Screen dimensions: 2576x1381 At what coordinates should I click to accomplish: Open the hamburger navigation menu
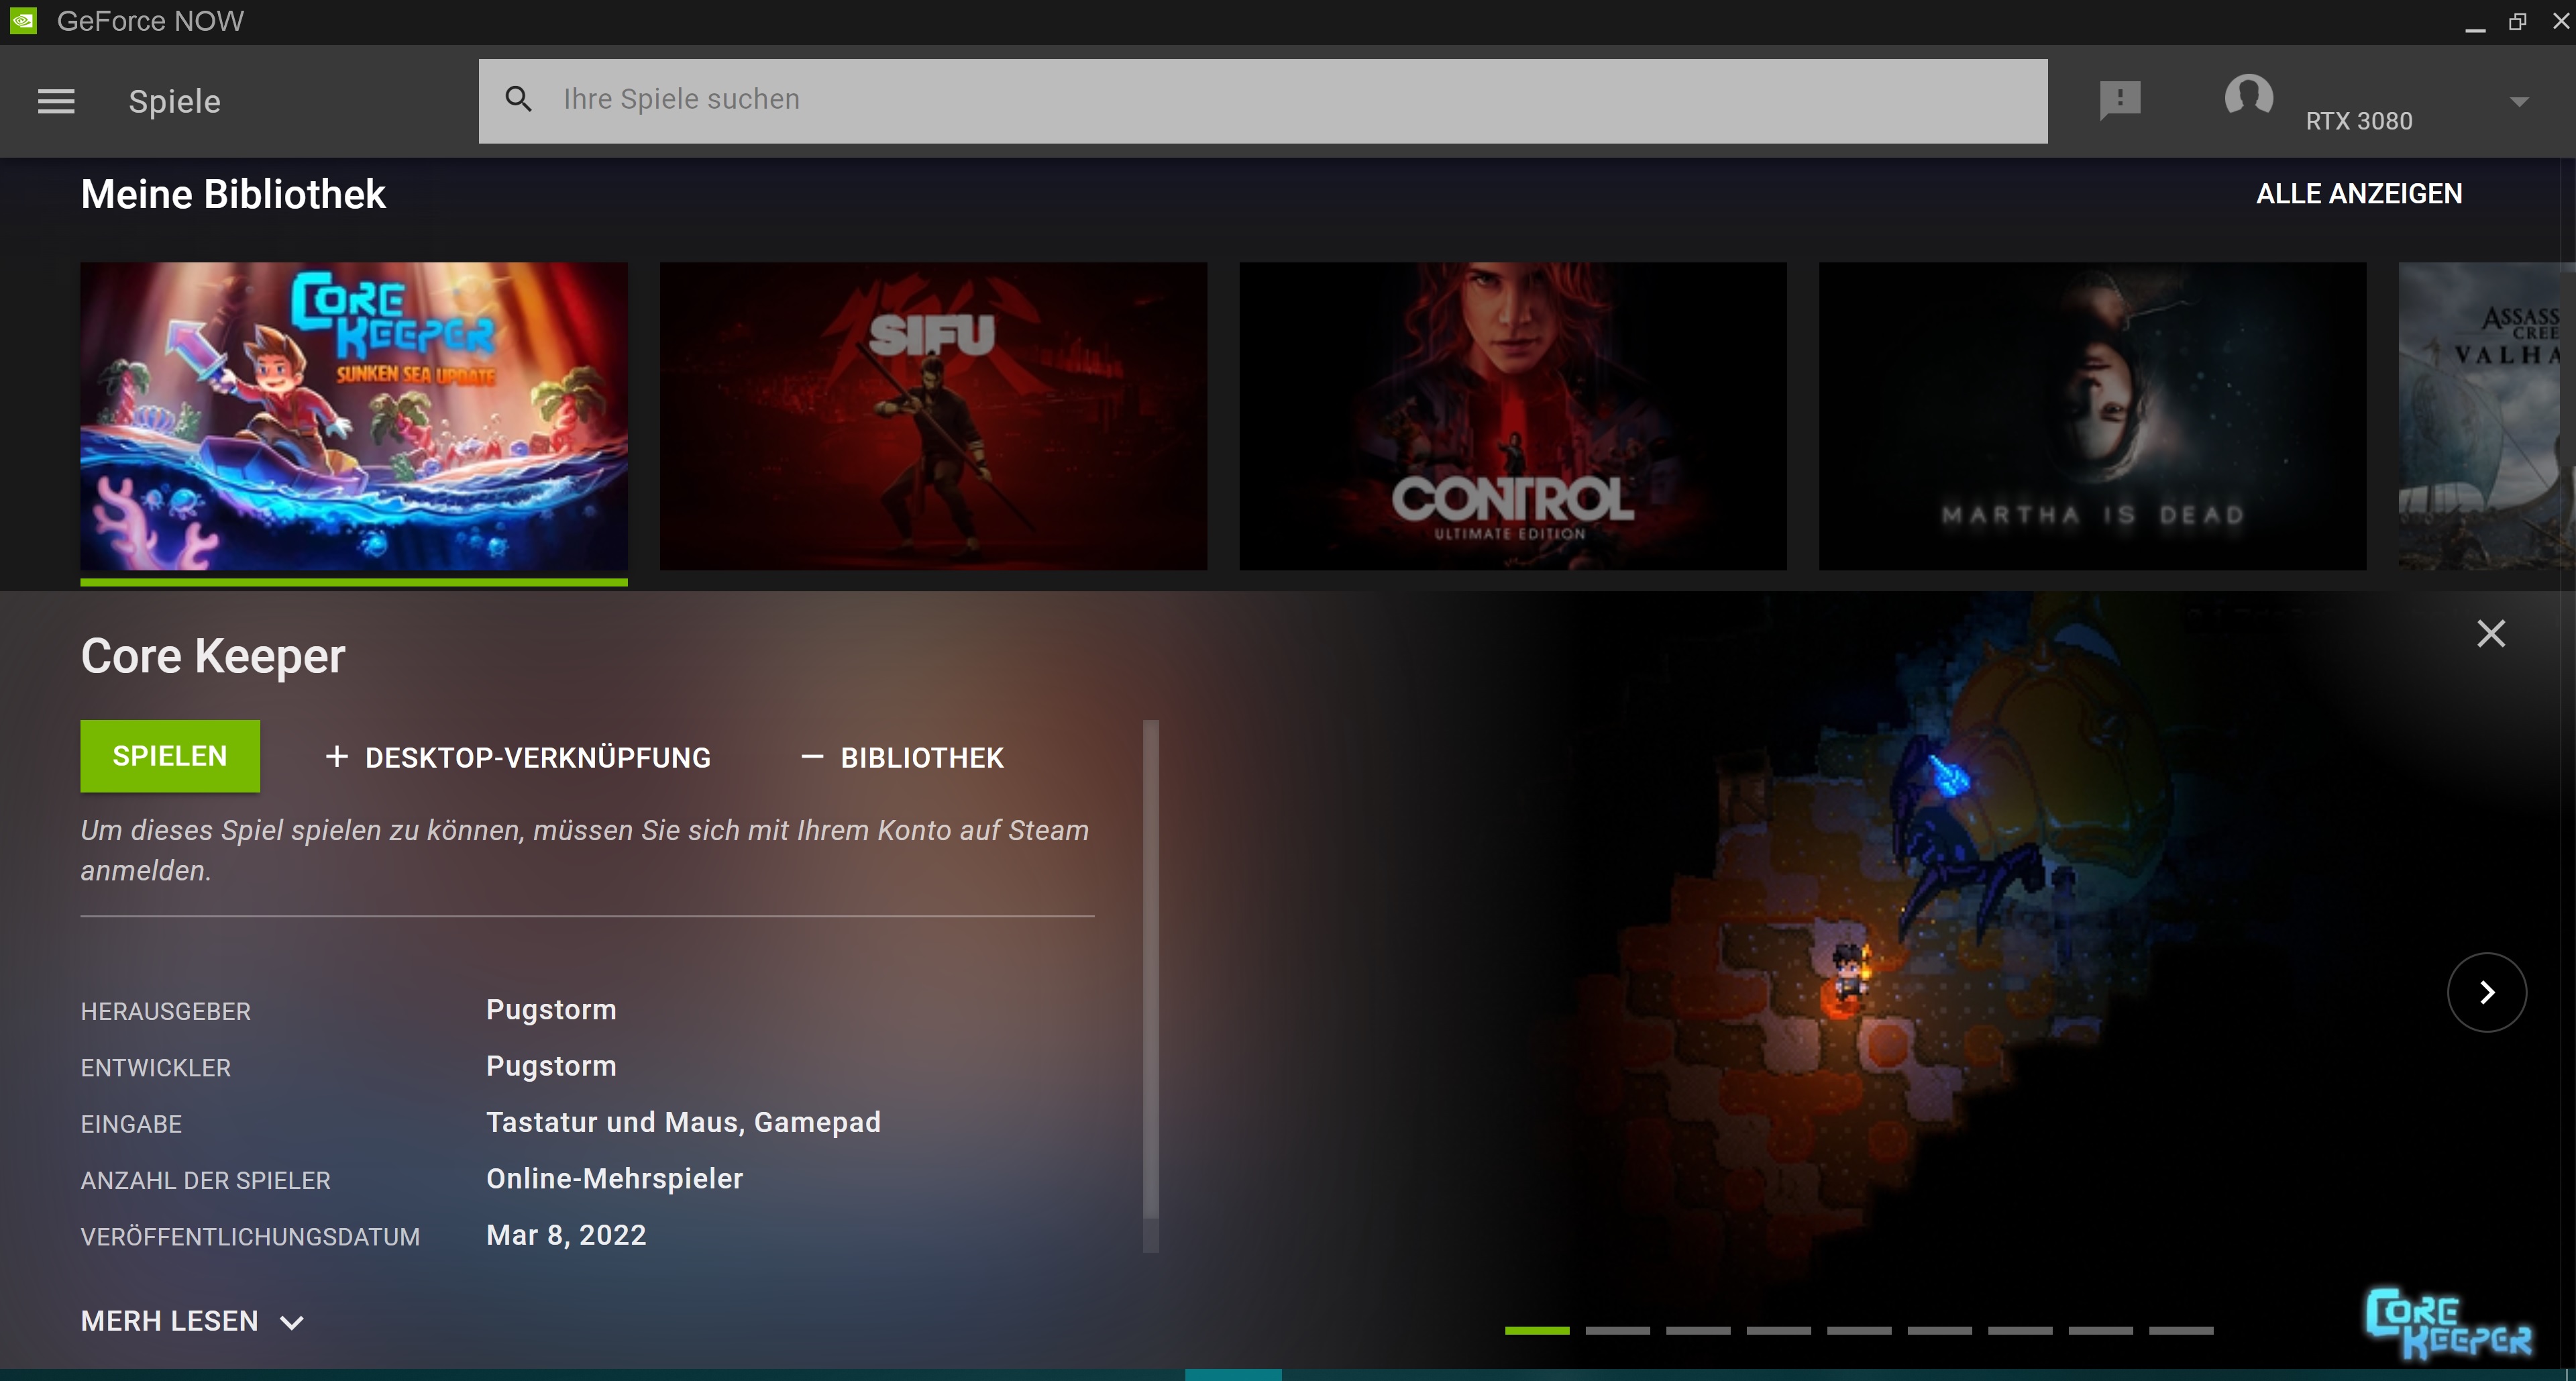(x=56, y=101)
